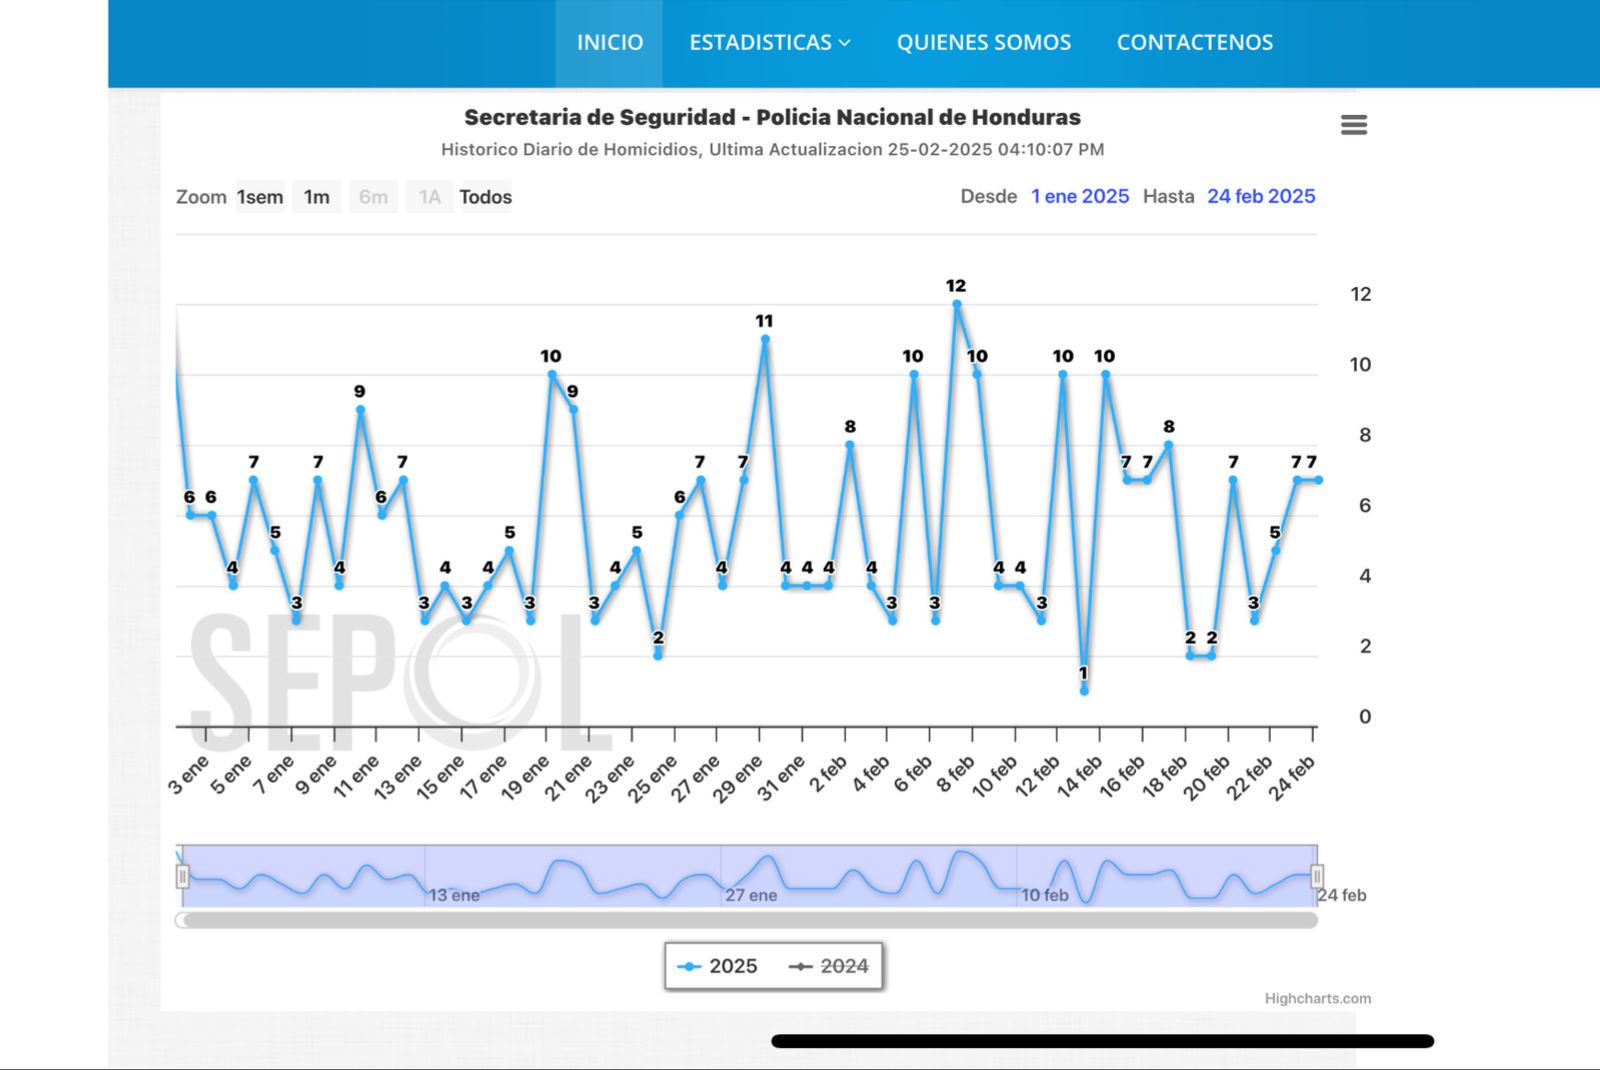
Task: Expand the ESTADISTICAS dropdown menu
Action: tap(769, 42)
